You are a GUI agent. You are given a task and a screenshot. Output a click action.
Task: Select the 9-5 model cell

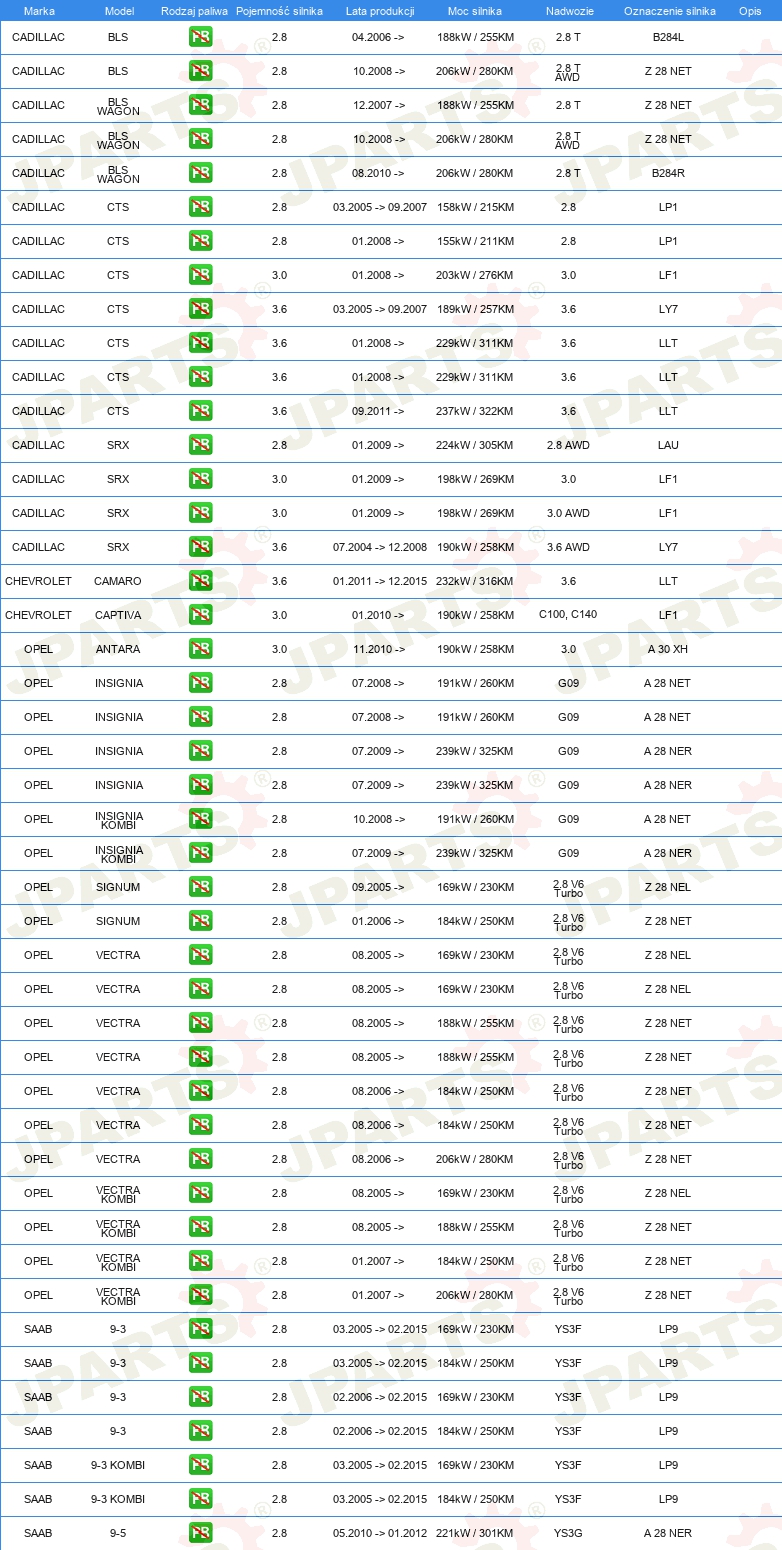pos(118,1533)
